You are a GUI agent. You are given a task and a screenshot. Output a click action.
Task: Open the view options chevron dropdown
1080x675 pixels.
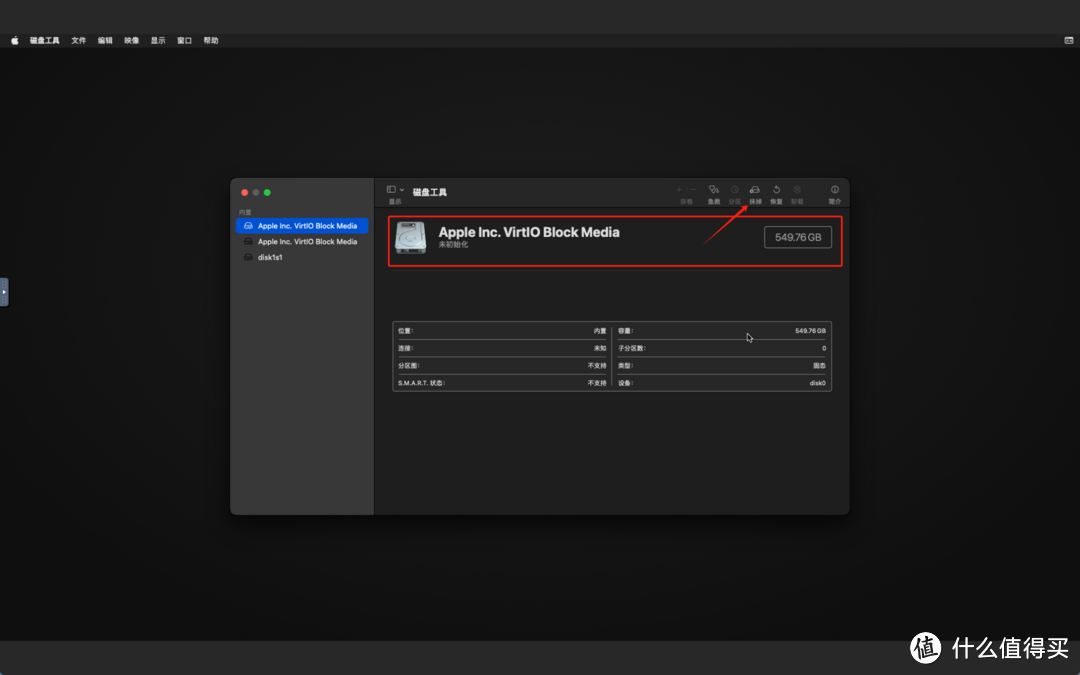(x=402, y=189)
